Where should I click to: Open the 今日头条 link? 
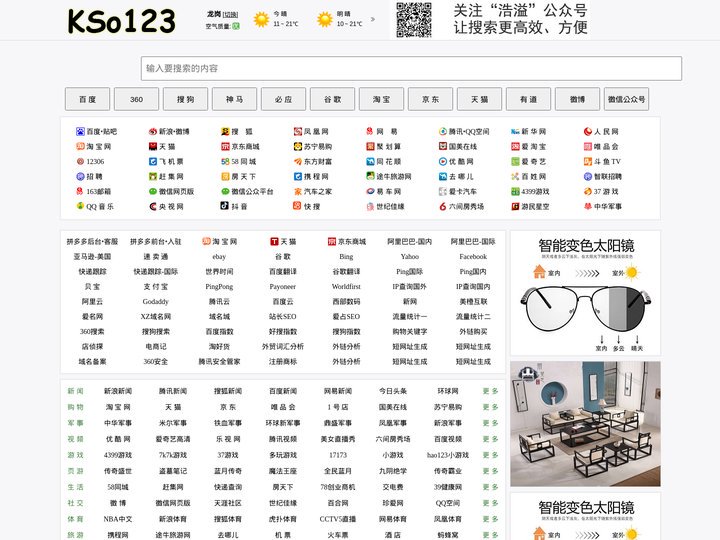click(x=393, y=391)
